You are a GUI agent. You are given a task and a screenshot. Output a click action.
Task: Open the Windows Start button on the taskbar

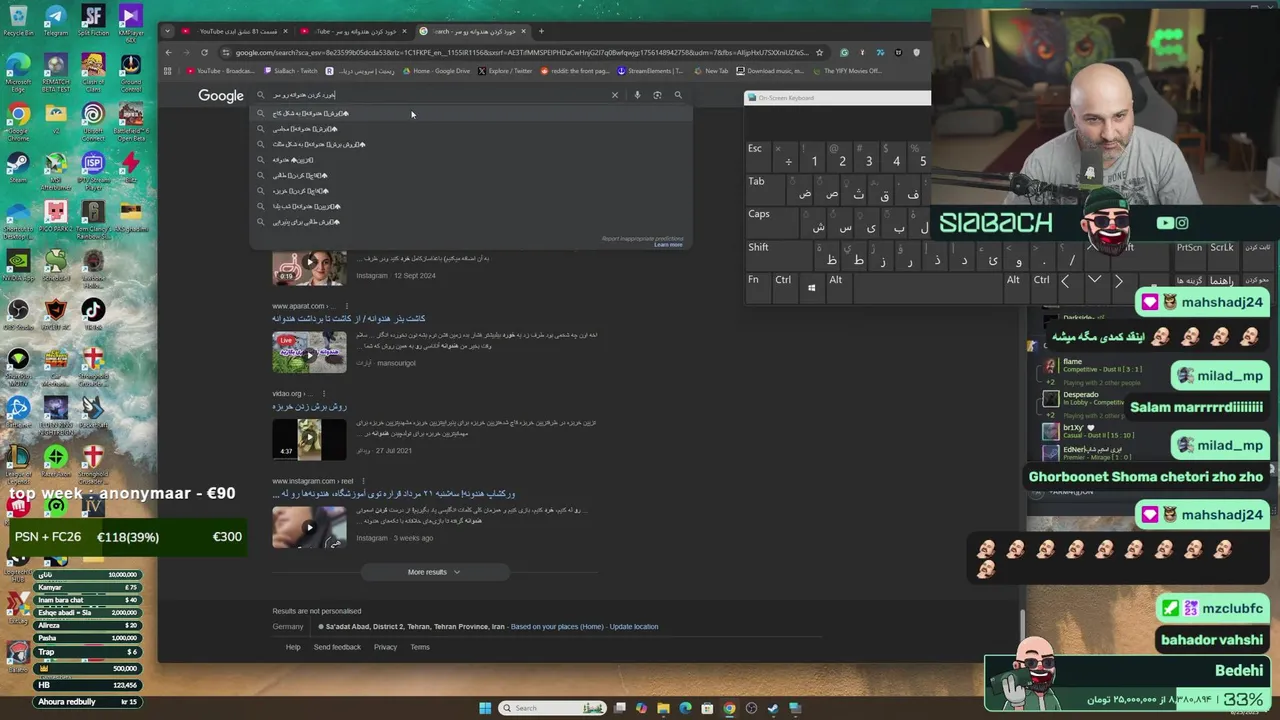(485, 708)
